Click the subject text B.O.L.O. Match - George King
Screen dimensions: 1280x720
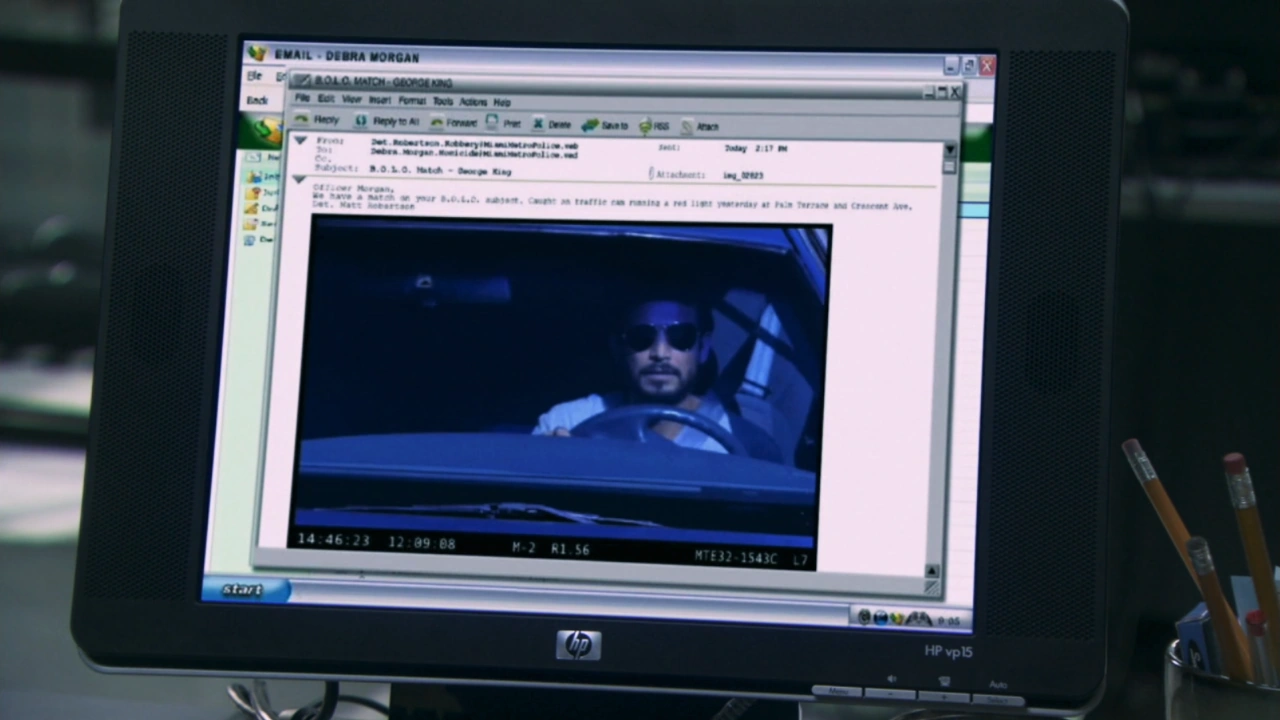440,171
